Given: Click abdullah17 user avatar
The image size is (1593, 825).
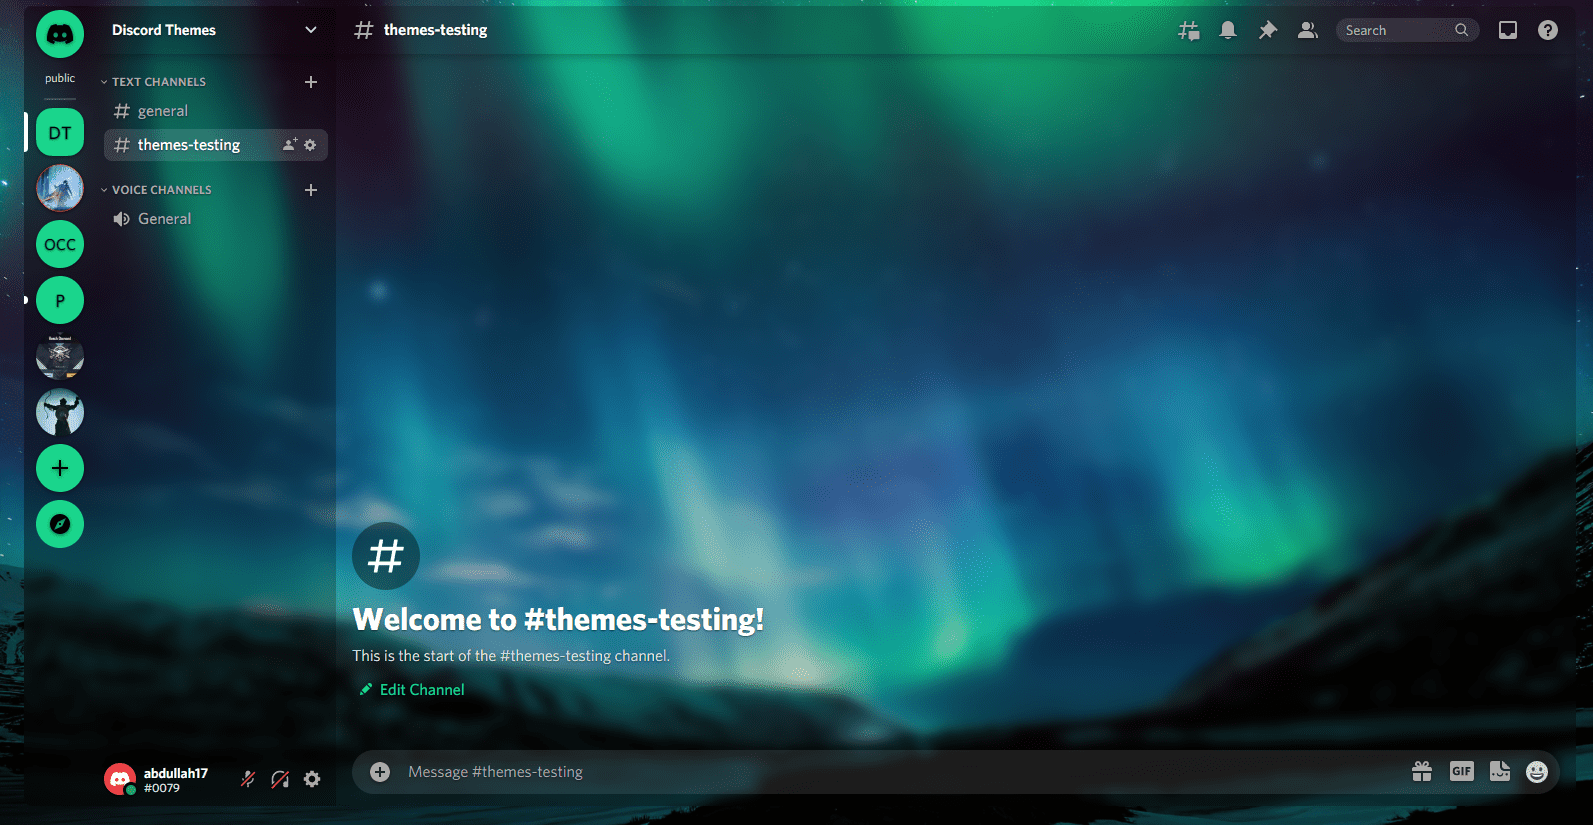Looking at the screenshot, I should (x=120, y=779).
